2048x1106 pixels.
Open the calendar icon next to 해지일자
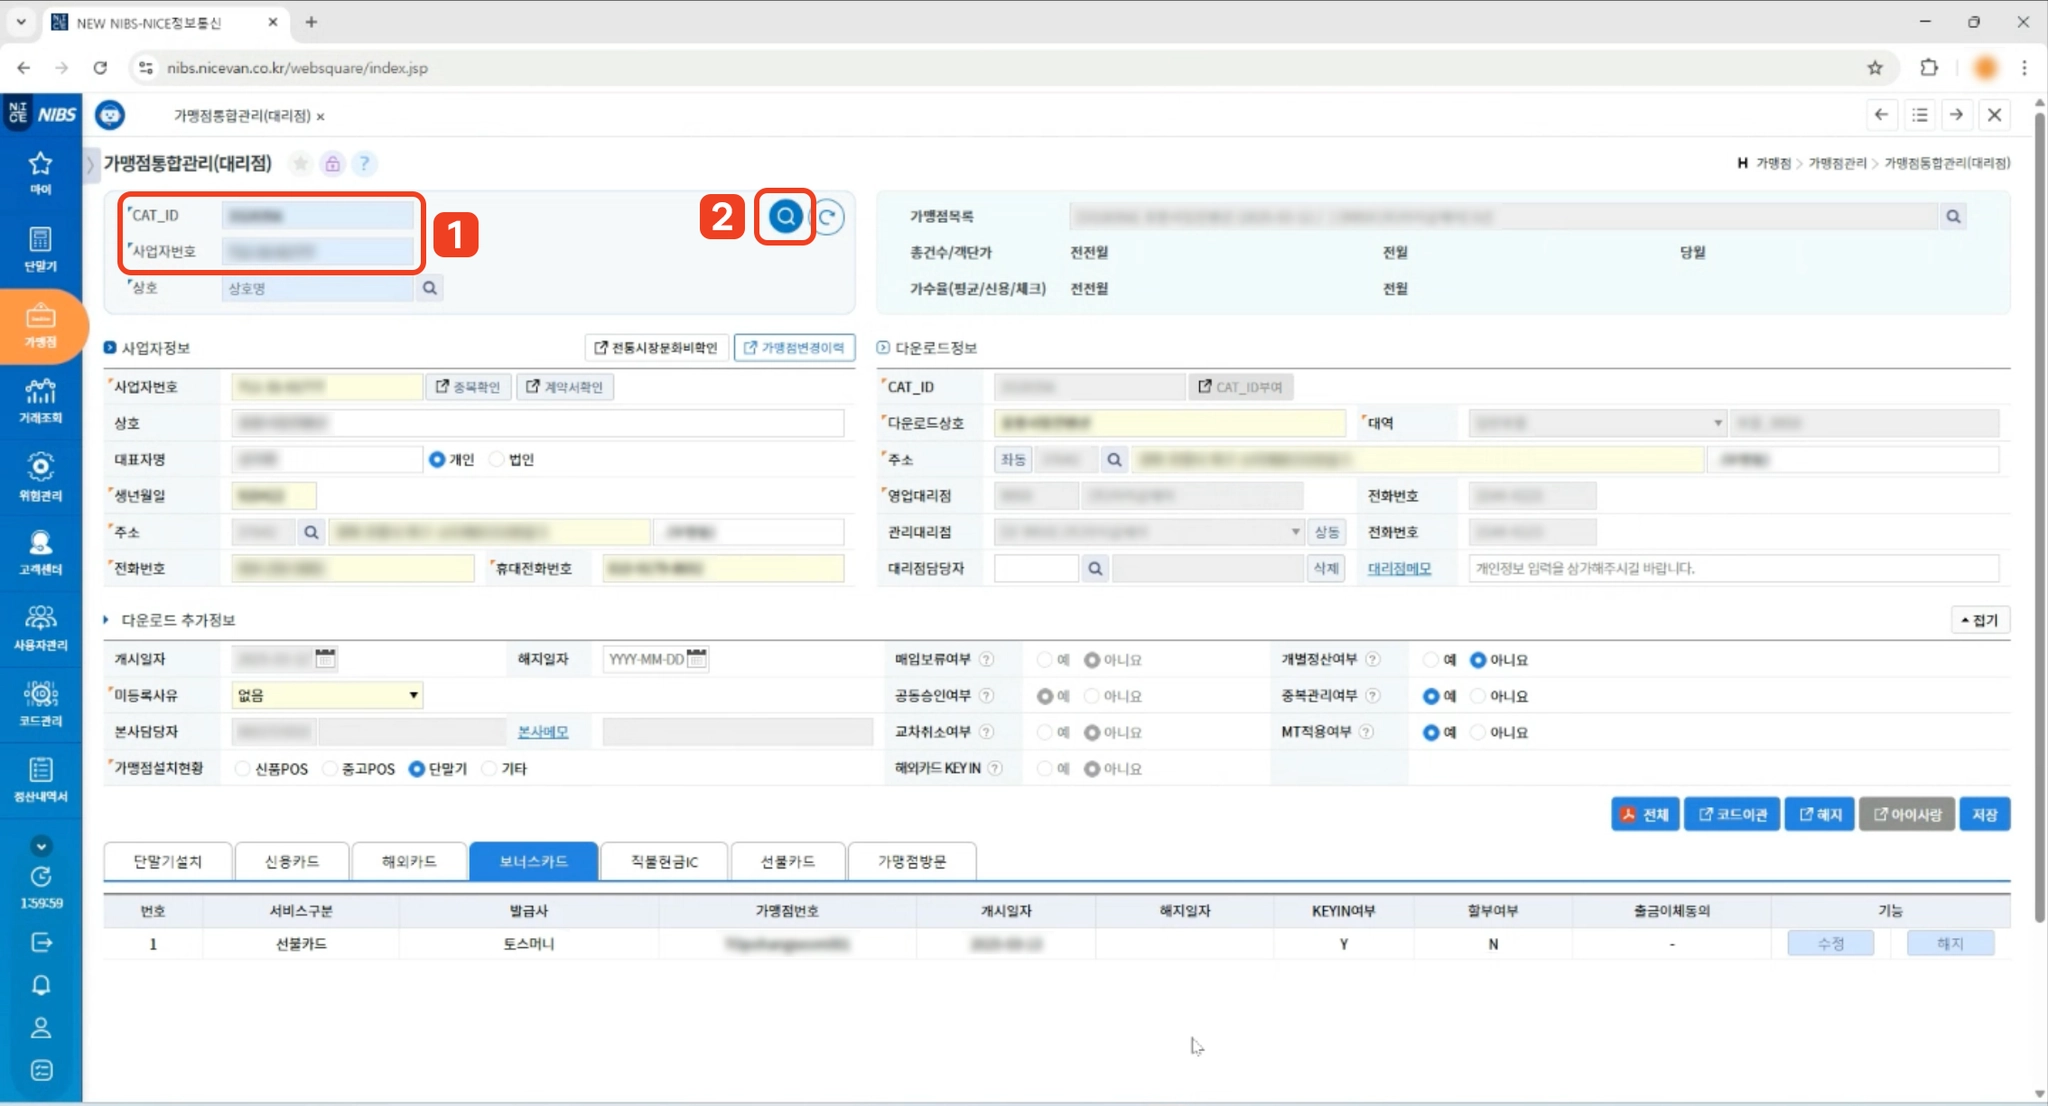697,658
